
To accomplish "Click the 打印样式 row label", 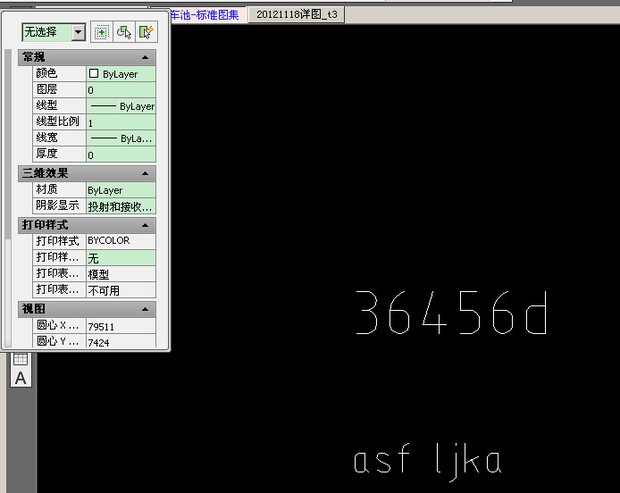I will [x=58, y=241].
